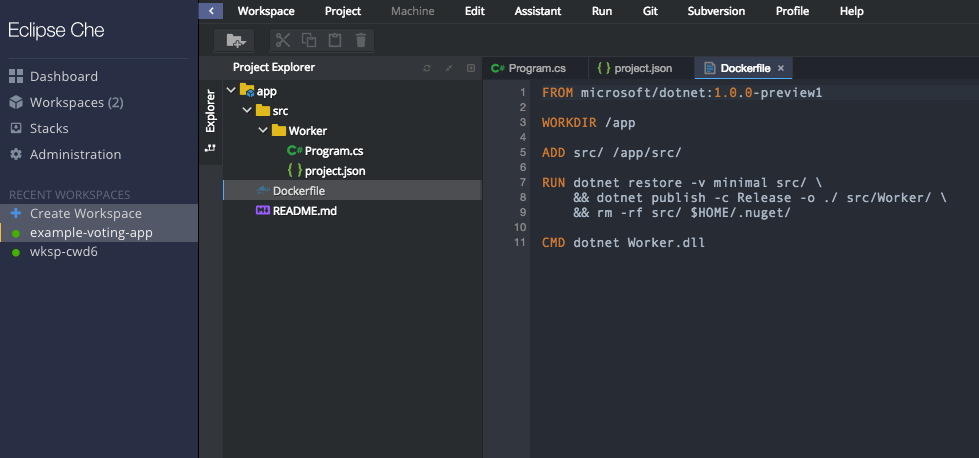
Task: Open the Project menu
Action: pyautogui.click(x=343, y=11)
